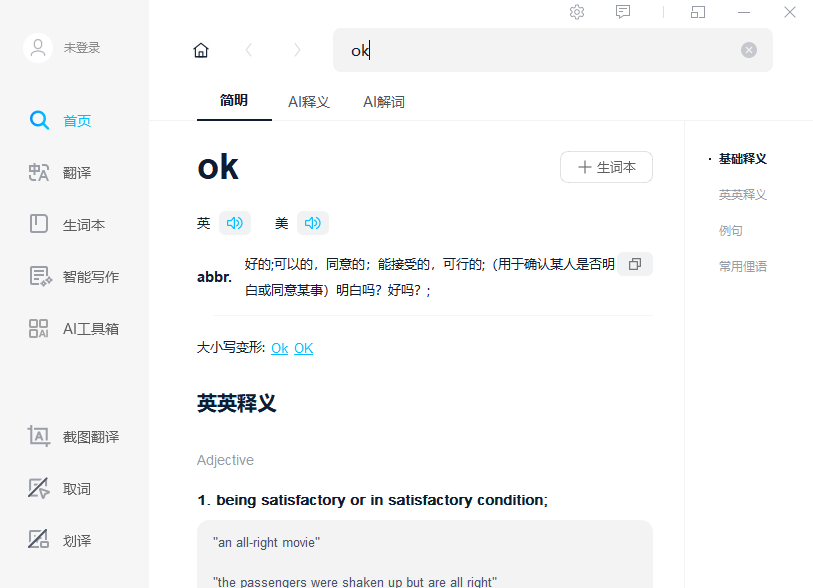813x588 pixels.
Task: Click the 未登录 login label
Action: tap(82, 48)
